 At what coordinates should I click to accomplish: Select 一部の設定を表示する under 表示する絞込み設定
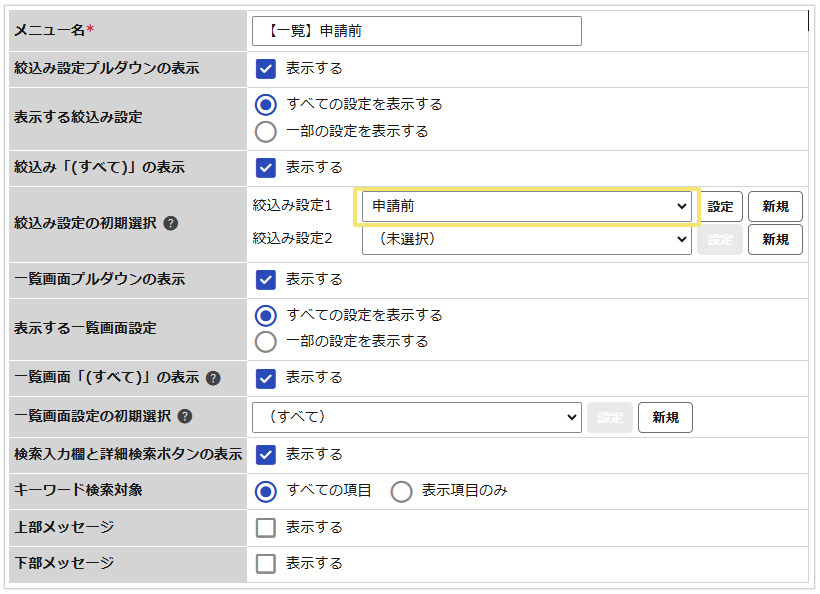(x=266, y=132)
